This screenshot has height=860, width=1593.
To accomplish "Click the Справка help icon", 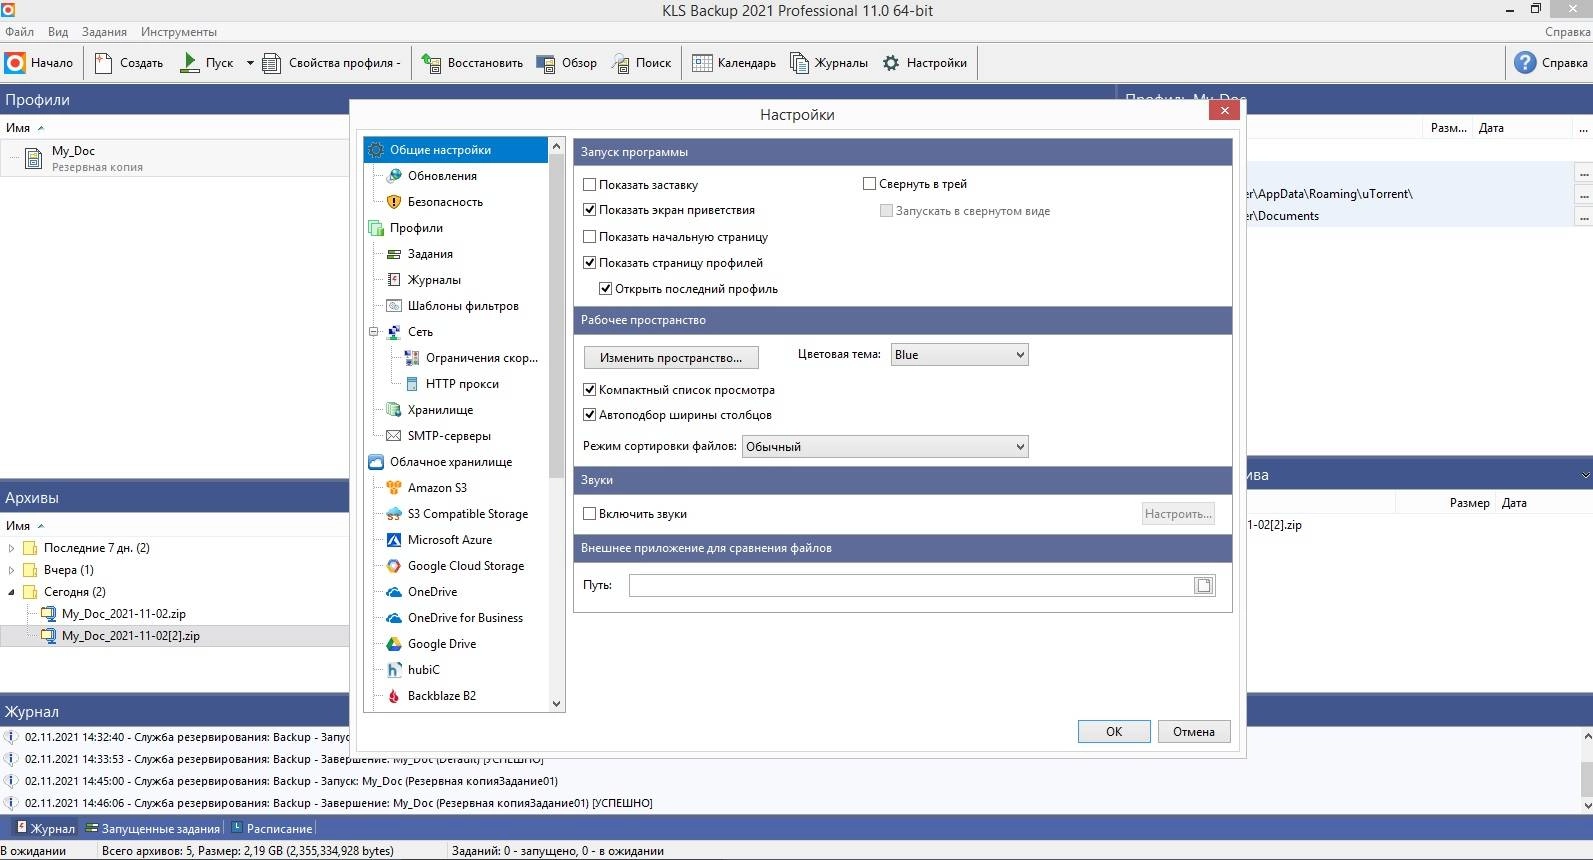I will [x=1525, y=63].
